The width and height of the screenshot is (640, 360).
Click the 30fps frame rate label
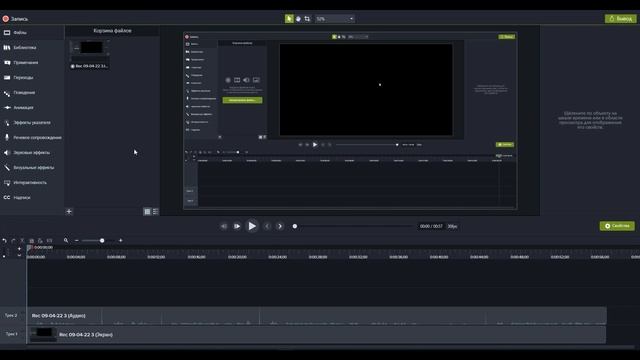(x=452, y=226)
